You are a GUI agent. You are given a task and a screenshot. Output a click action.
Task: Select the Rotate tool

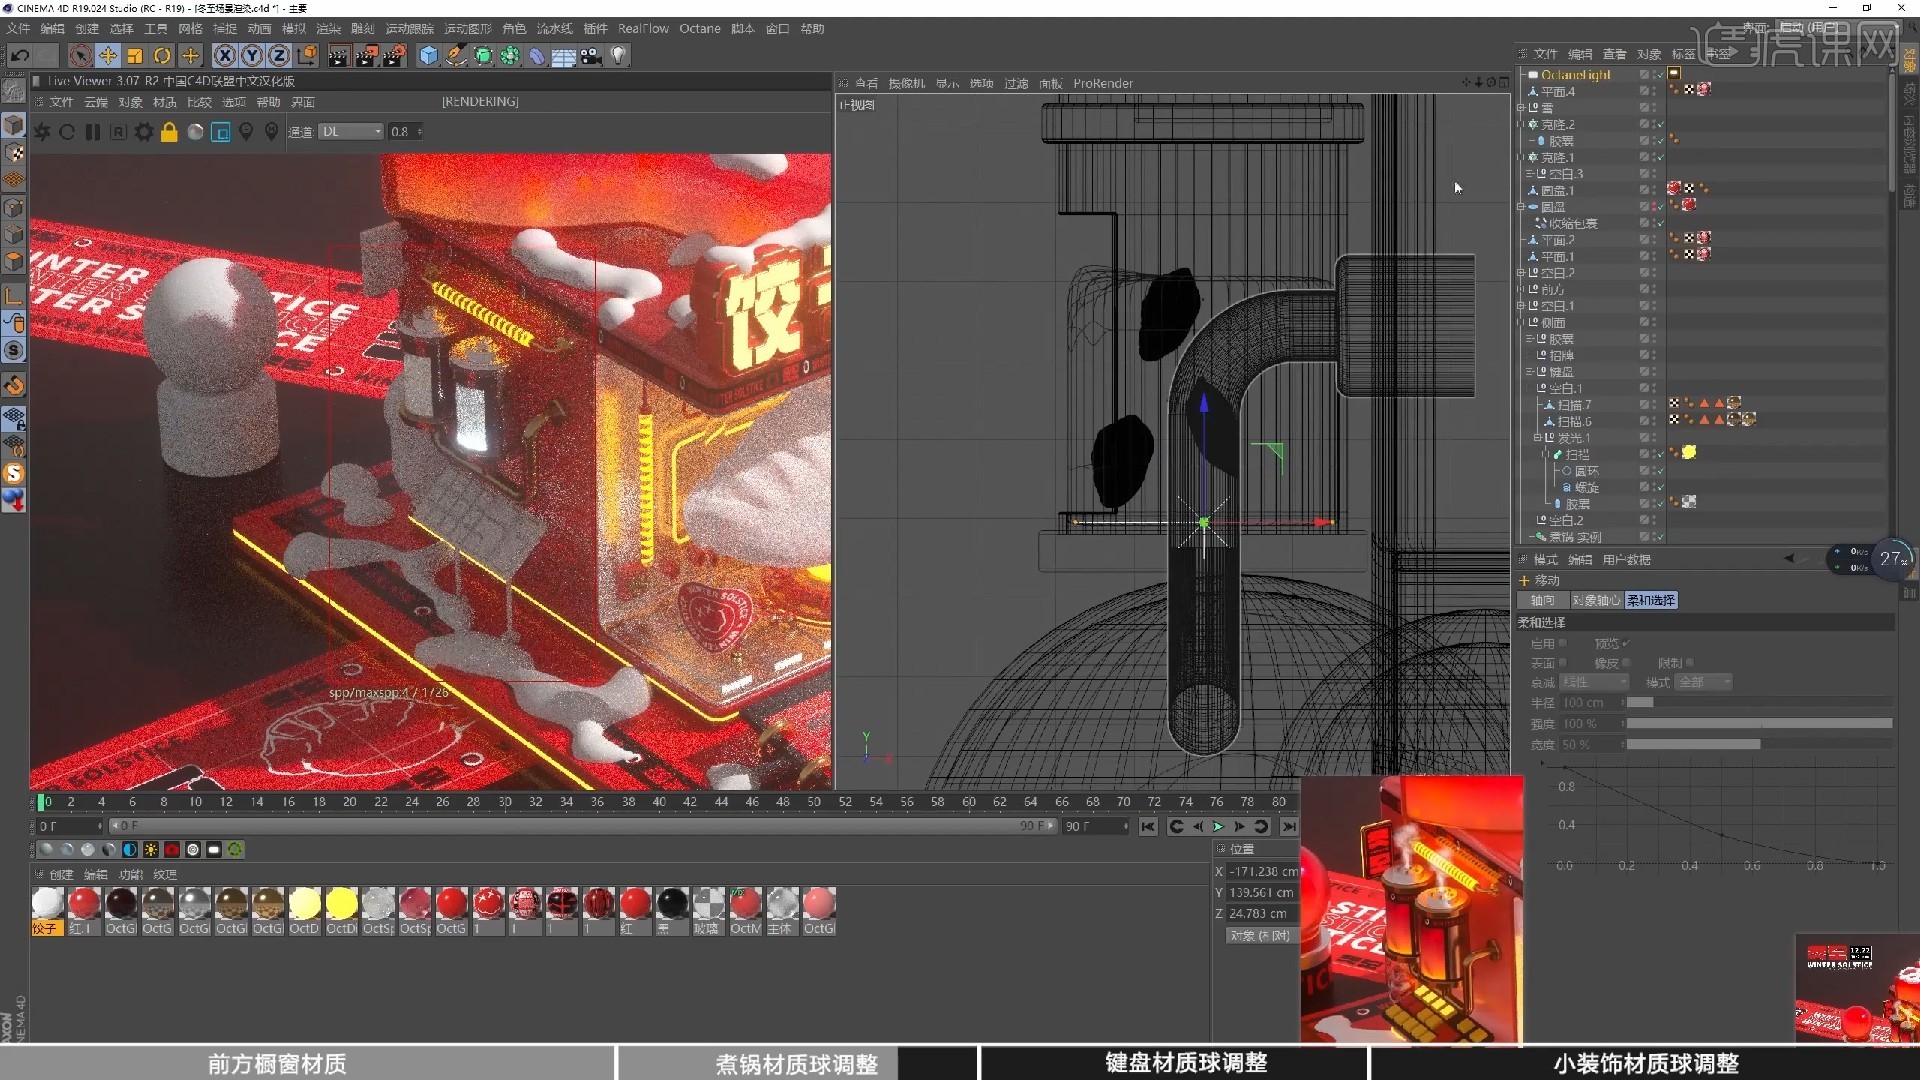(162, 56)
